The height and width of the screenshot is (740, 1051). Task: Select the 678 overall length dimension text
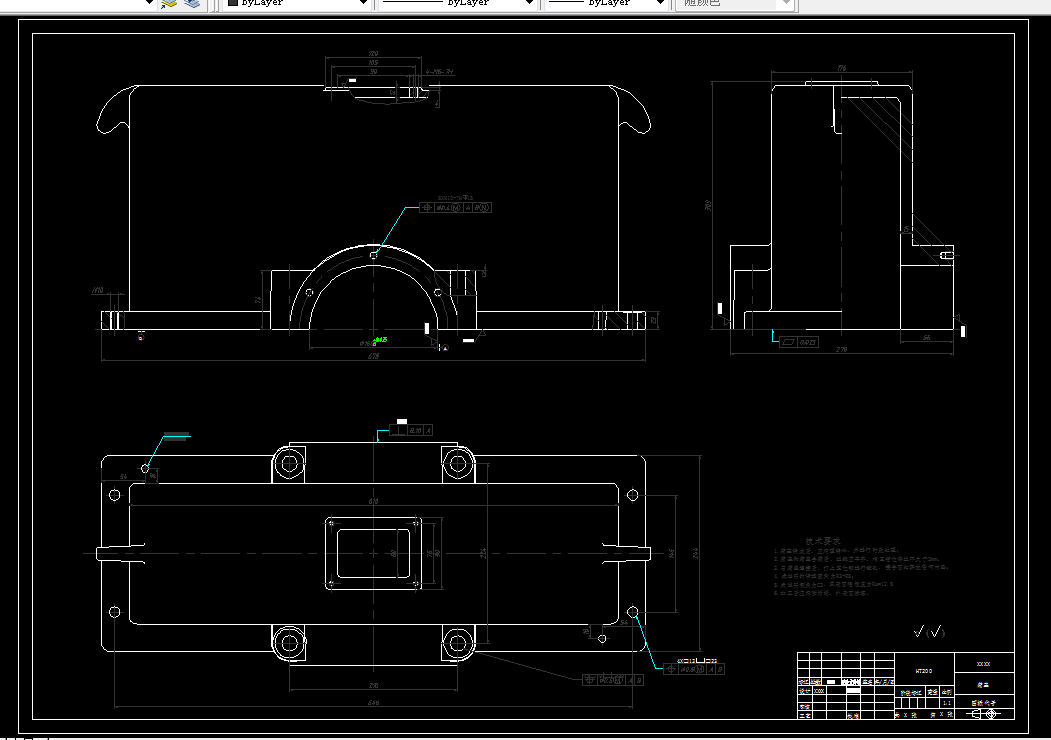[373, 356]
